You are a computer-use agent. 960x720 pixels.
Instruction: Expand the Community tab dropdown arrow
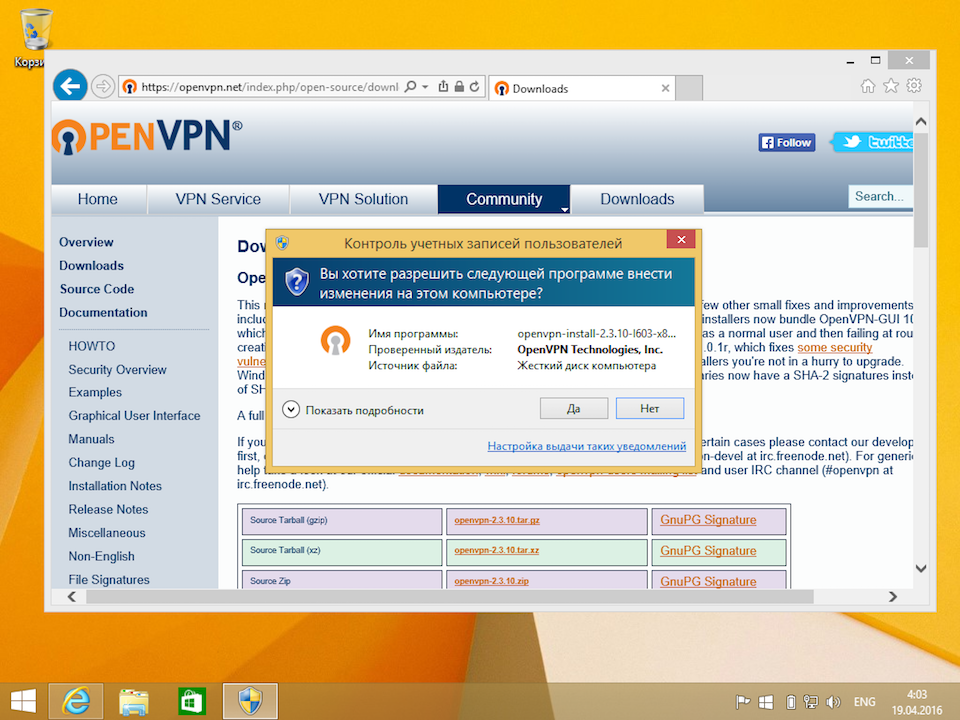[564, 209]
